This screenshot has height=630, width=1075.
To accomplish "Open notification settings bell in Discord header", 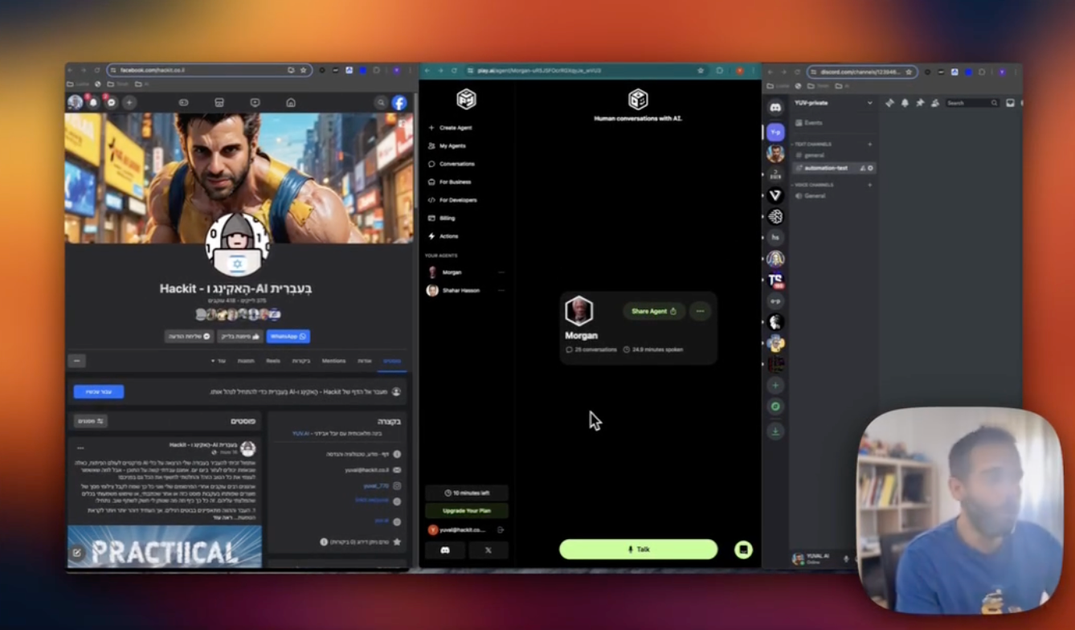I will [x=905, y=103].
